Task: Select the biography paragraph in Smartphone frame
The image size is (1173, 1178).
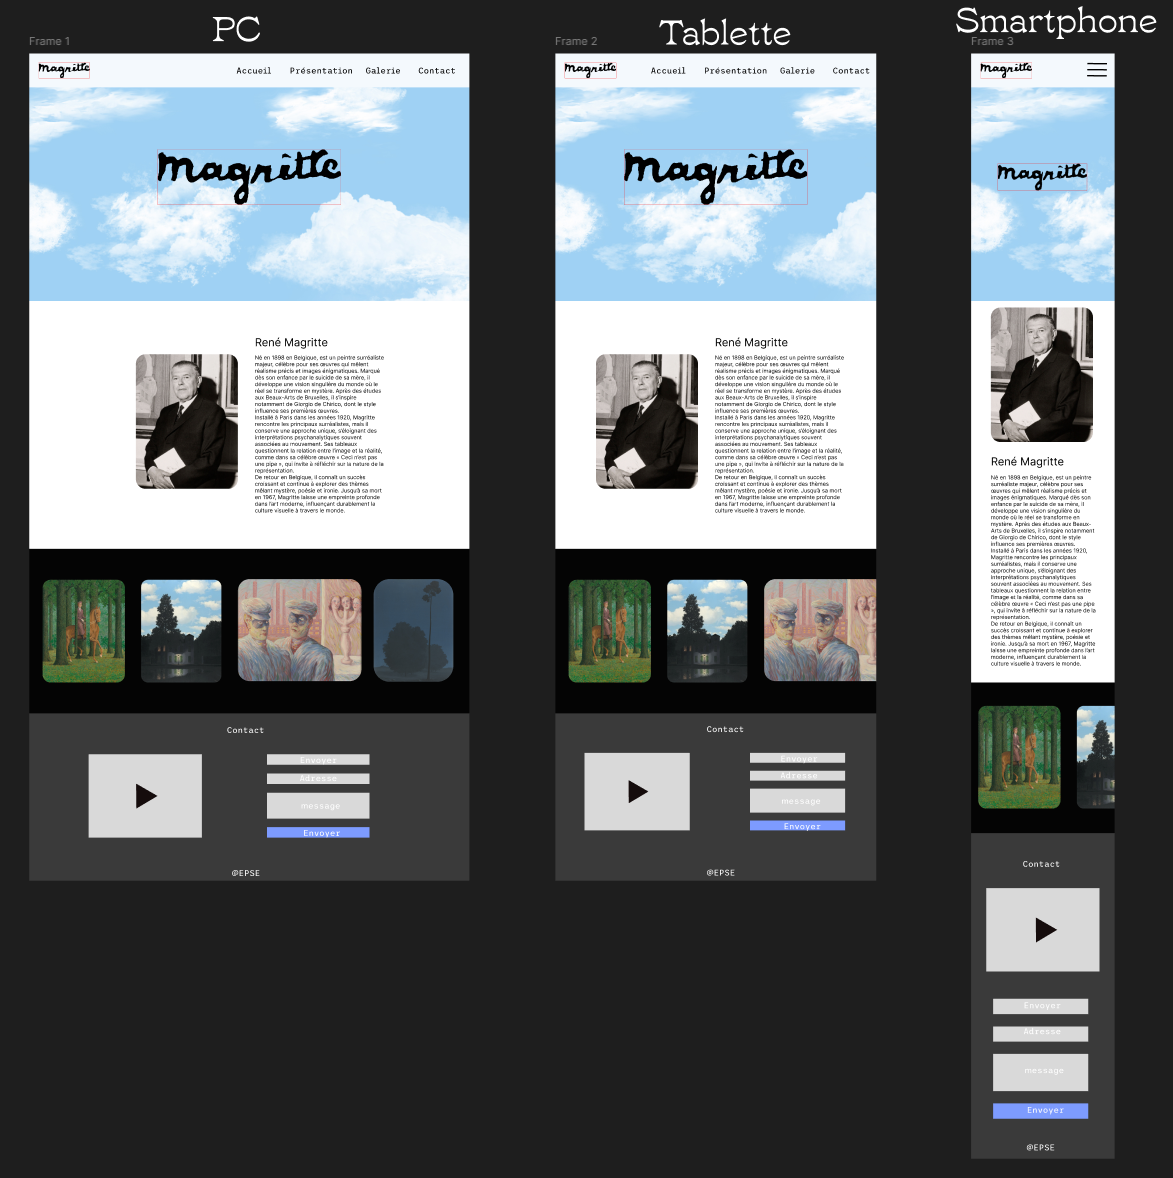Action: click(1043, 570)
